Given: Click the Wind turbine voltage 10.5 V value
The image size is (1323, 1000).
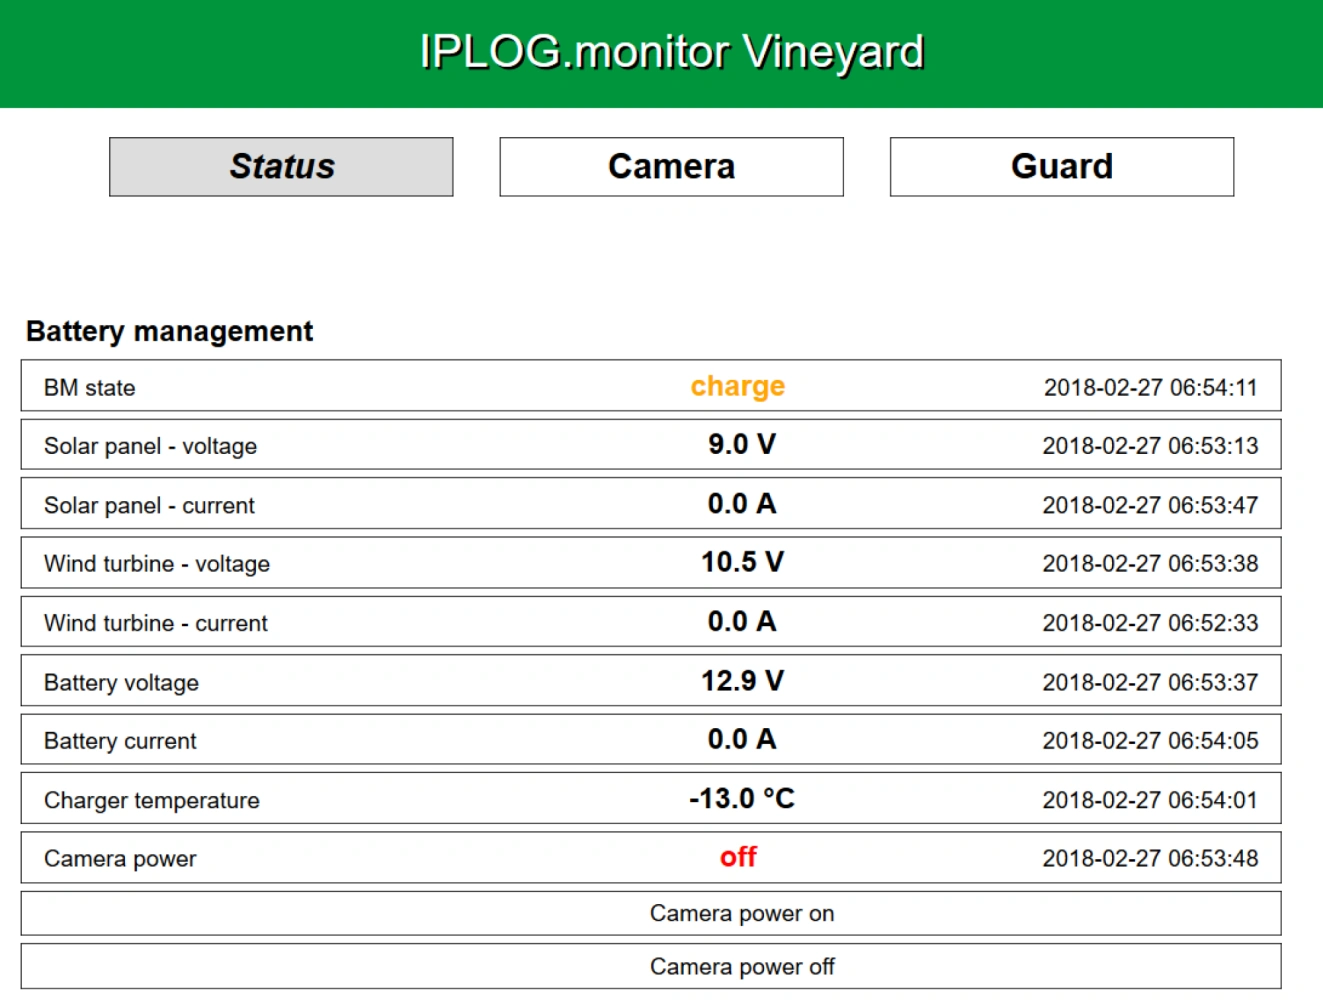Looking at the screenshot, I should (x=742, y=563).
